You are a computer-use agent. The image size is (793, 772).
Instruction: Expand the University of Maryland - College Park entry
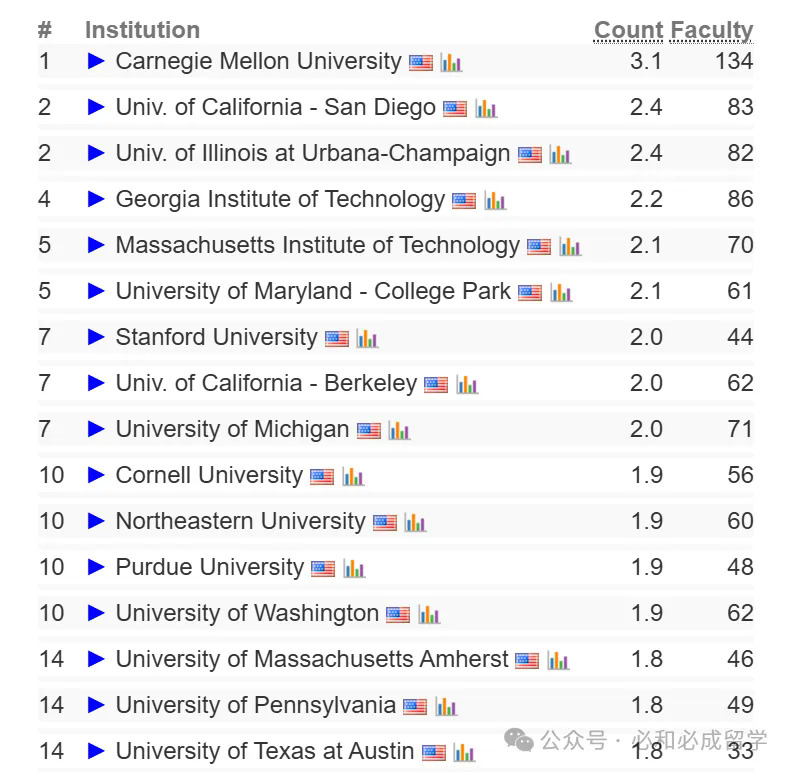click(96, 291)
